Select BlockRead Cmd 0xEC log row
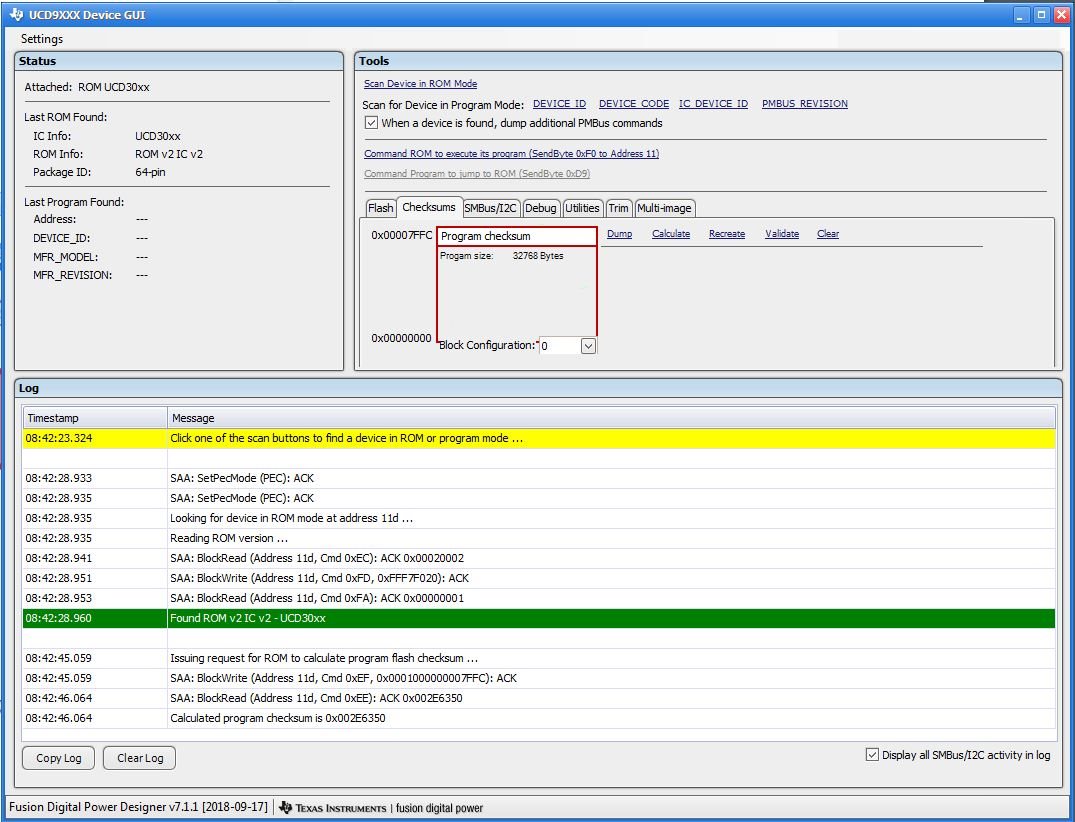This screenshot has width=1075, height=822. point(539,558)
